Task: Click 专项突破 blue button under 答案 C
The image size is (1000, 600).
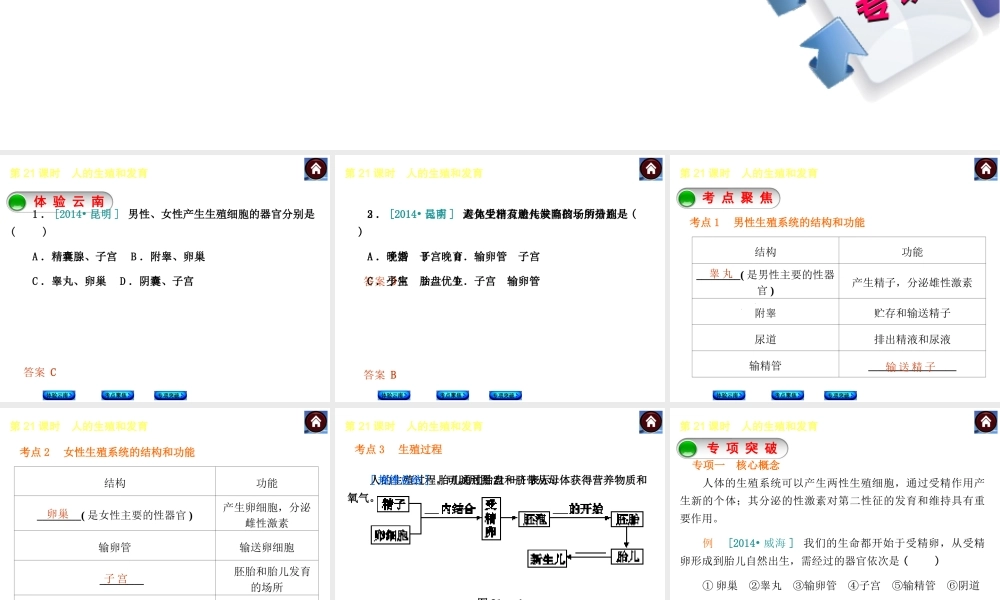Action: [170, 395]
